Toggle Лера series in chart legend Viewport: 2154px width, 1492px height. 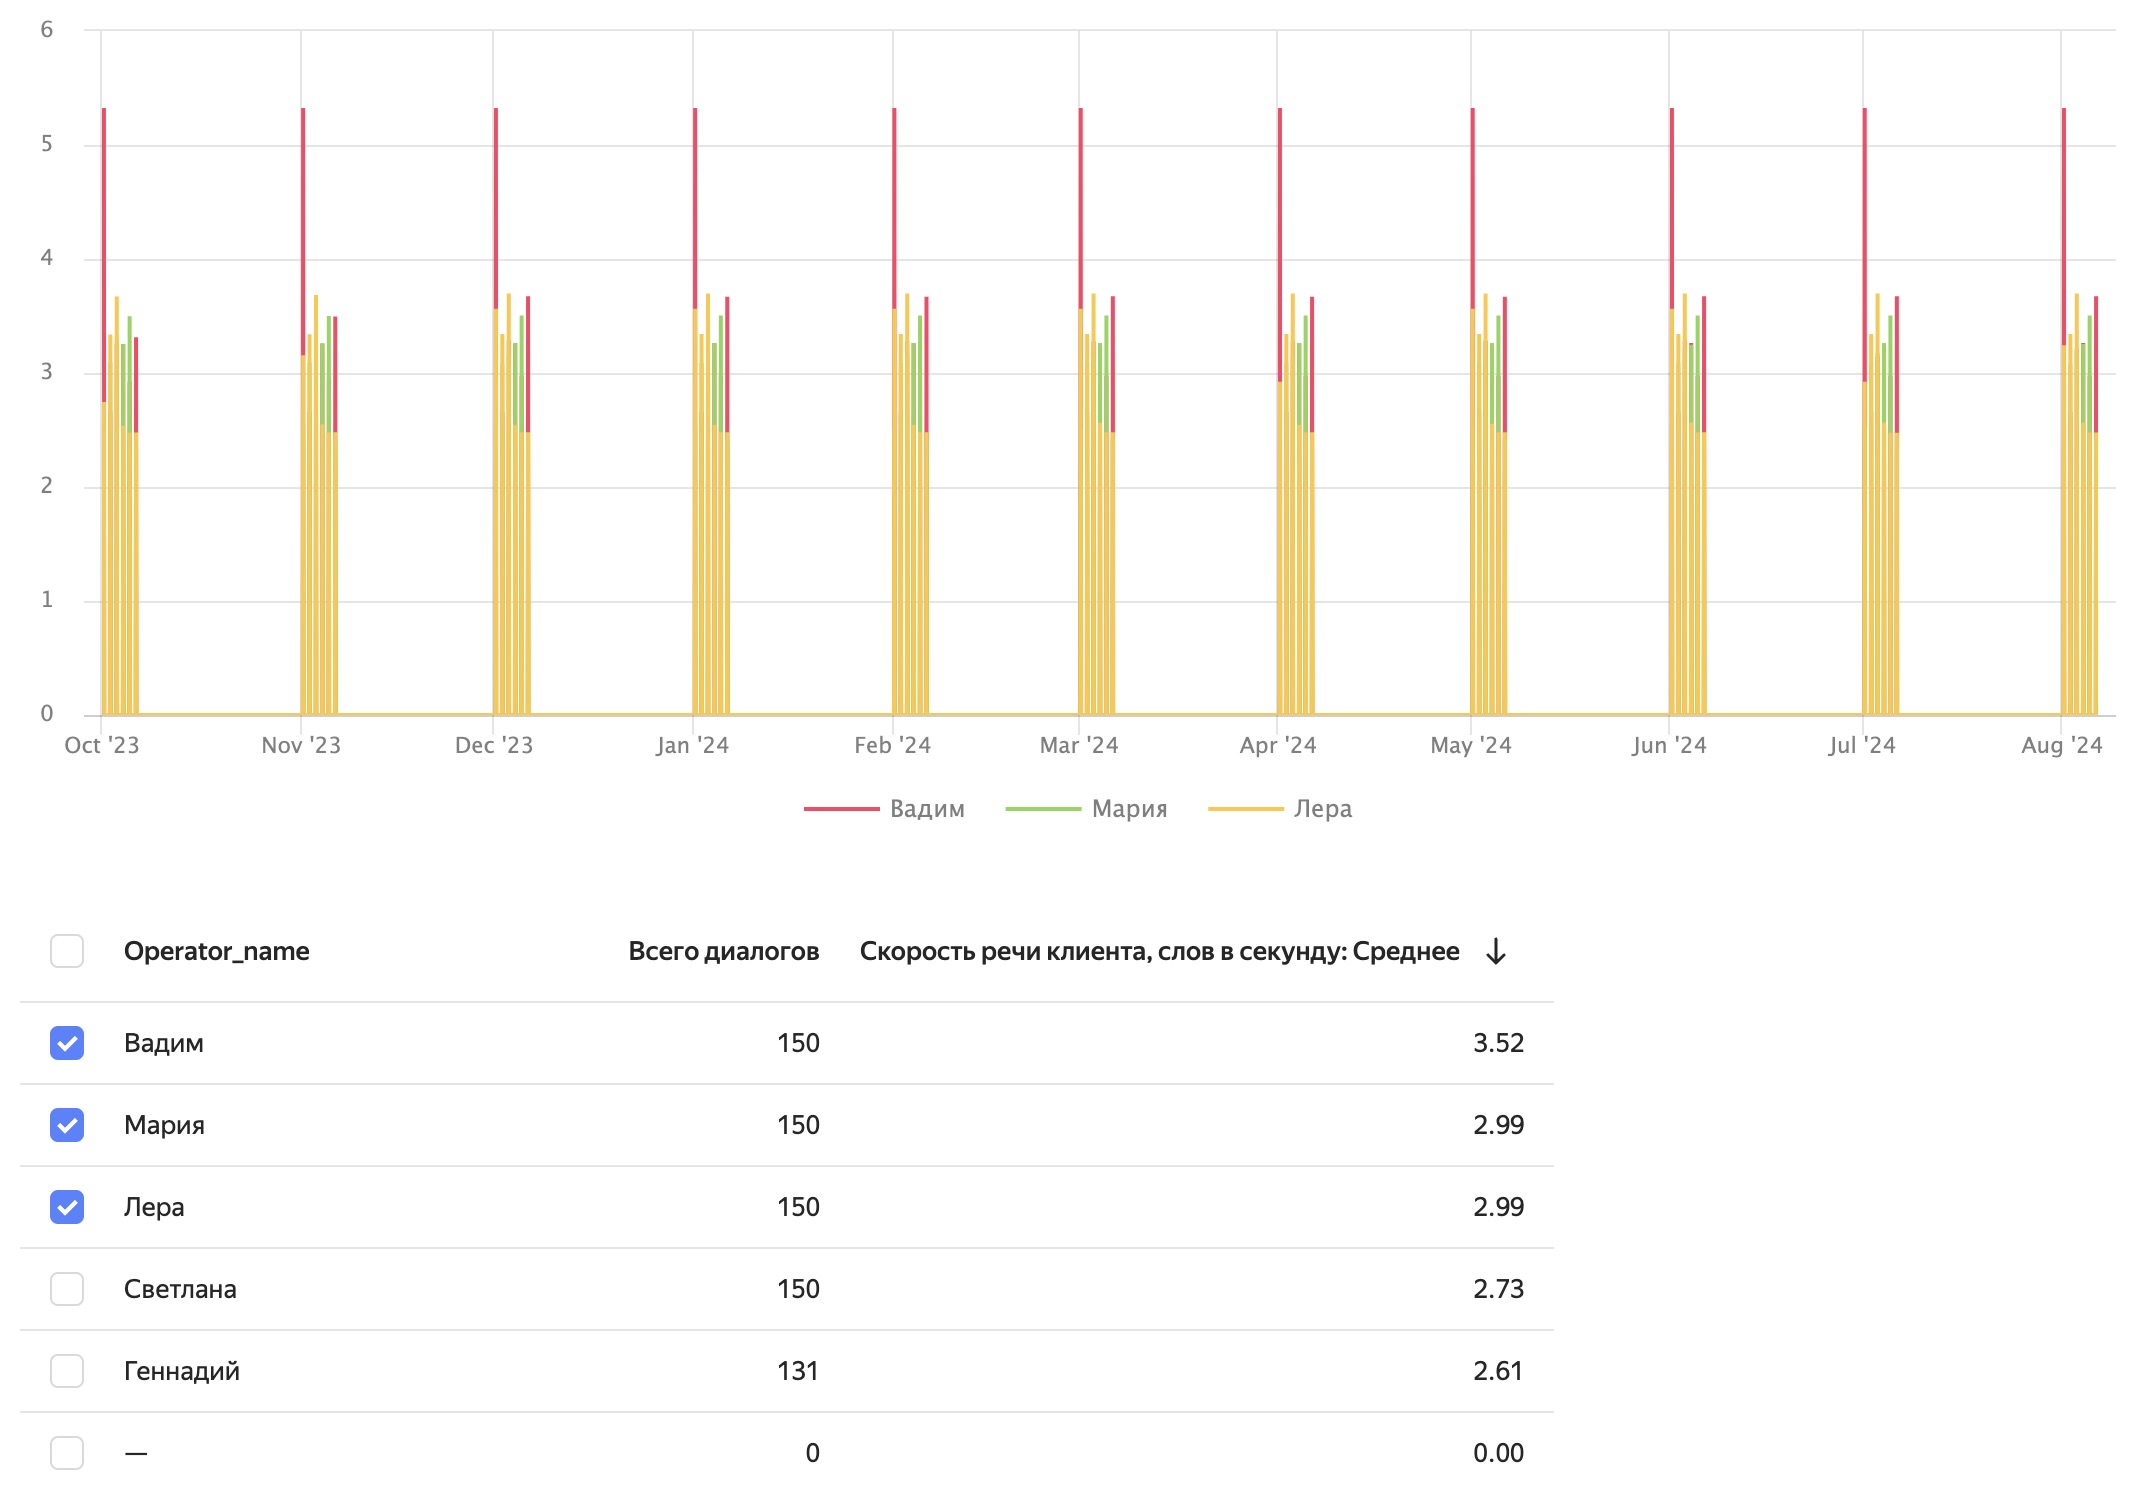tap(1322, 809)
